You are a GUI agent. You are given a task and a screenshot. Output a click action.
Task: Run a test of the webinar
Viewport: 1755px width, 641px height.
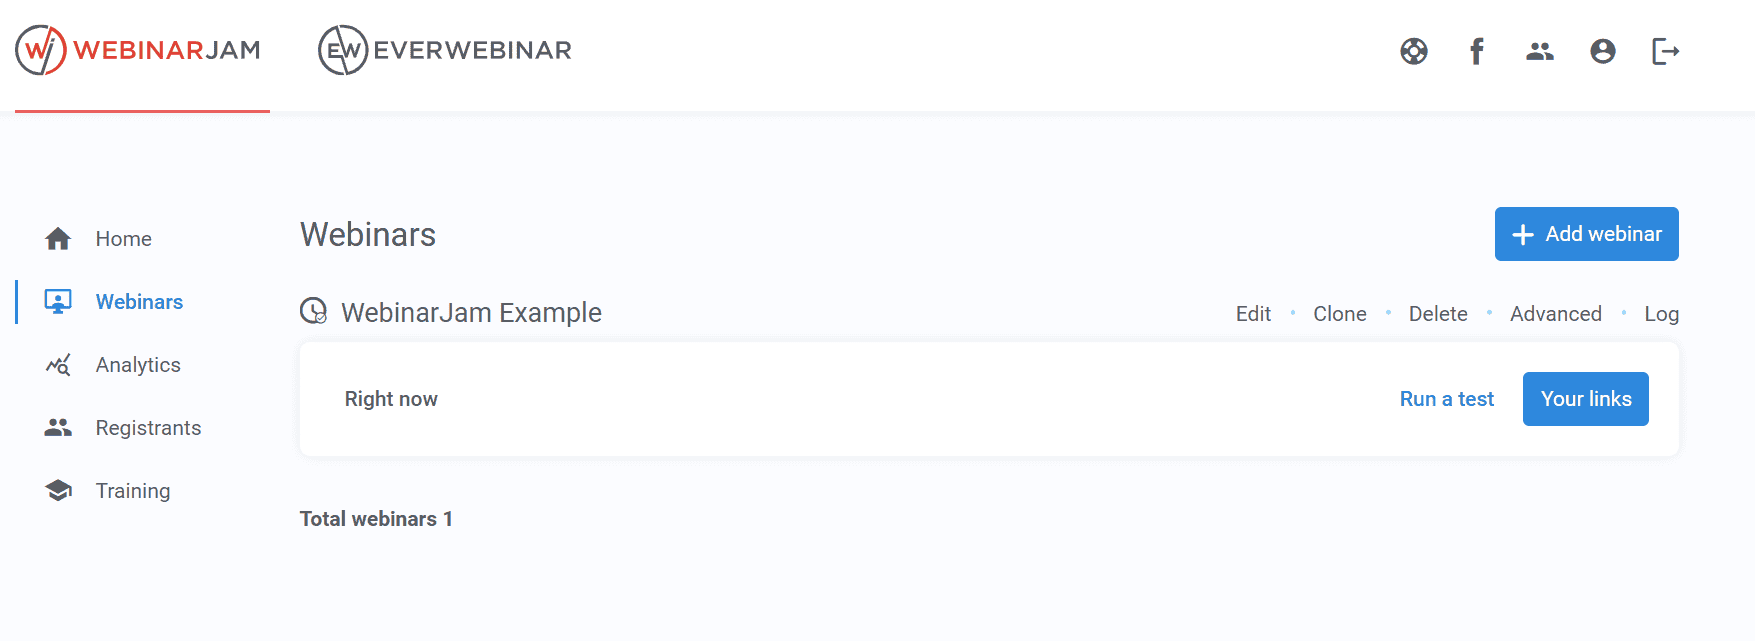1447,399
